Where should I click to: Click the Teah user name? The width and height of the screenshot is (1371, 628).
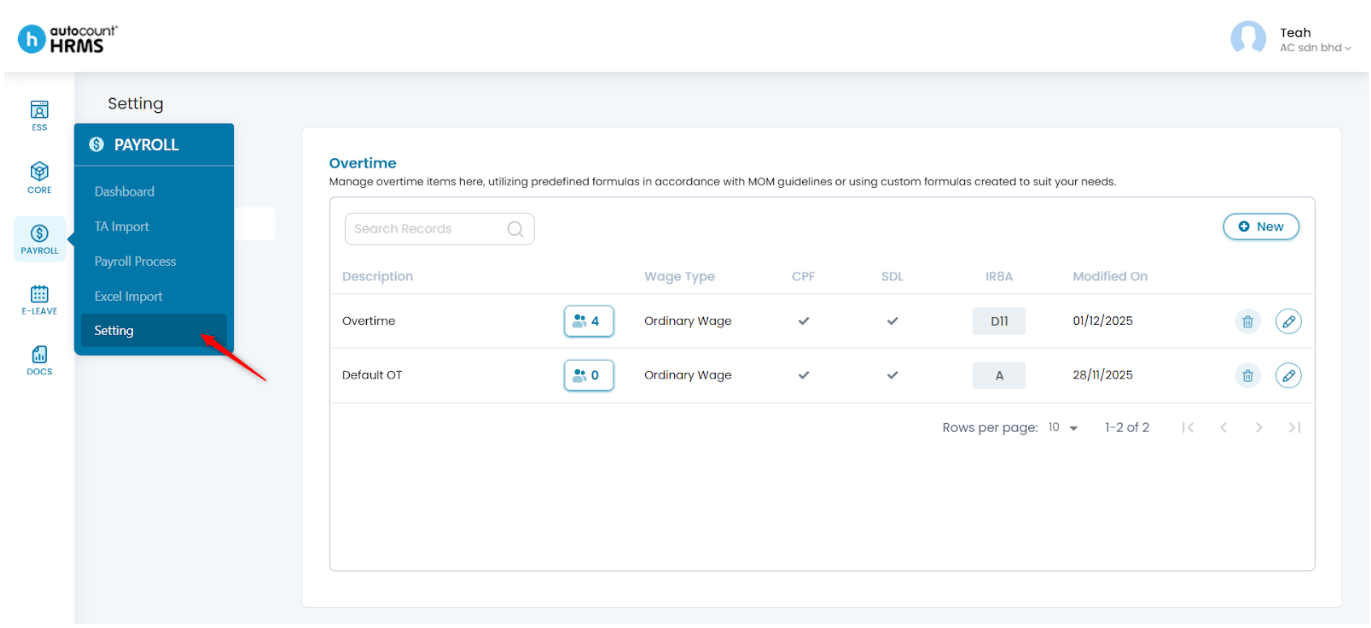(1295, 32)
